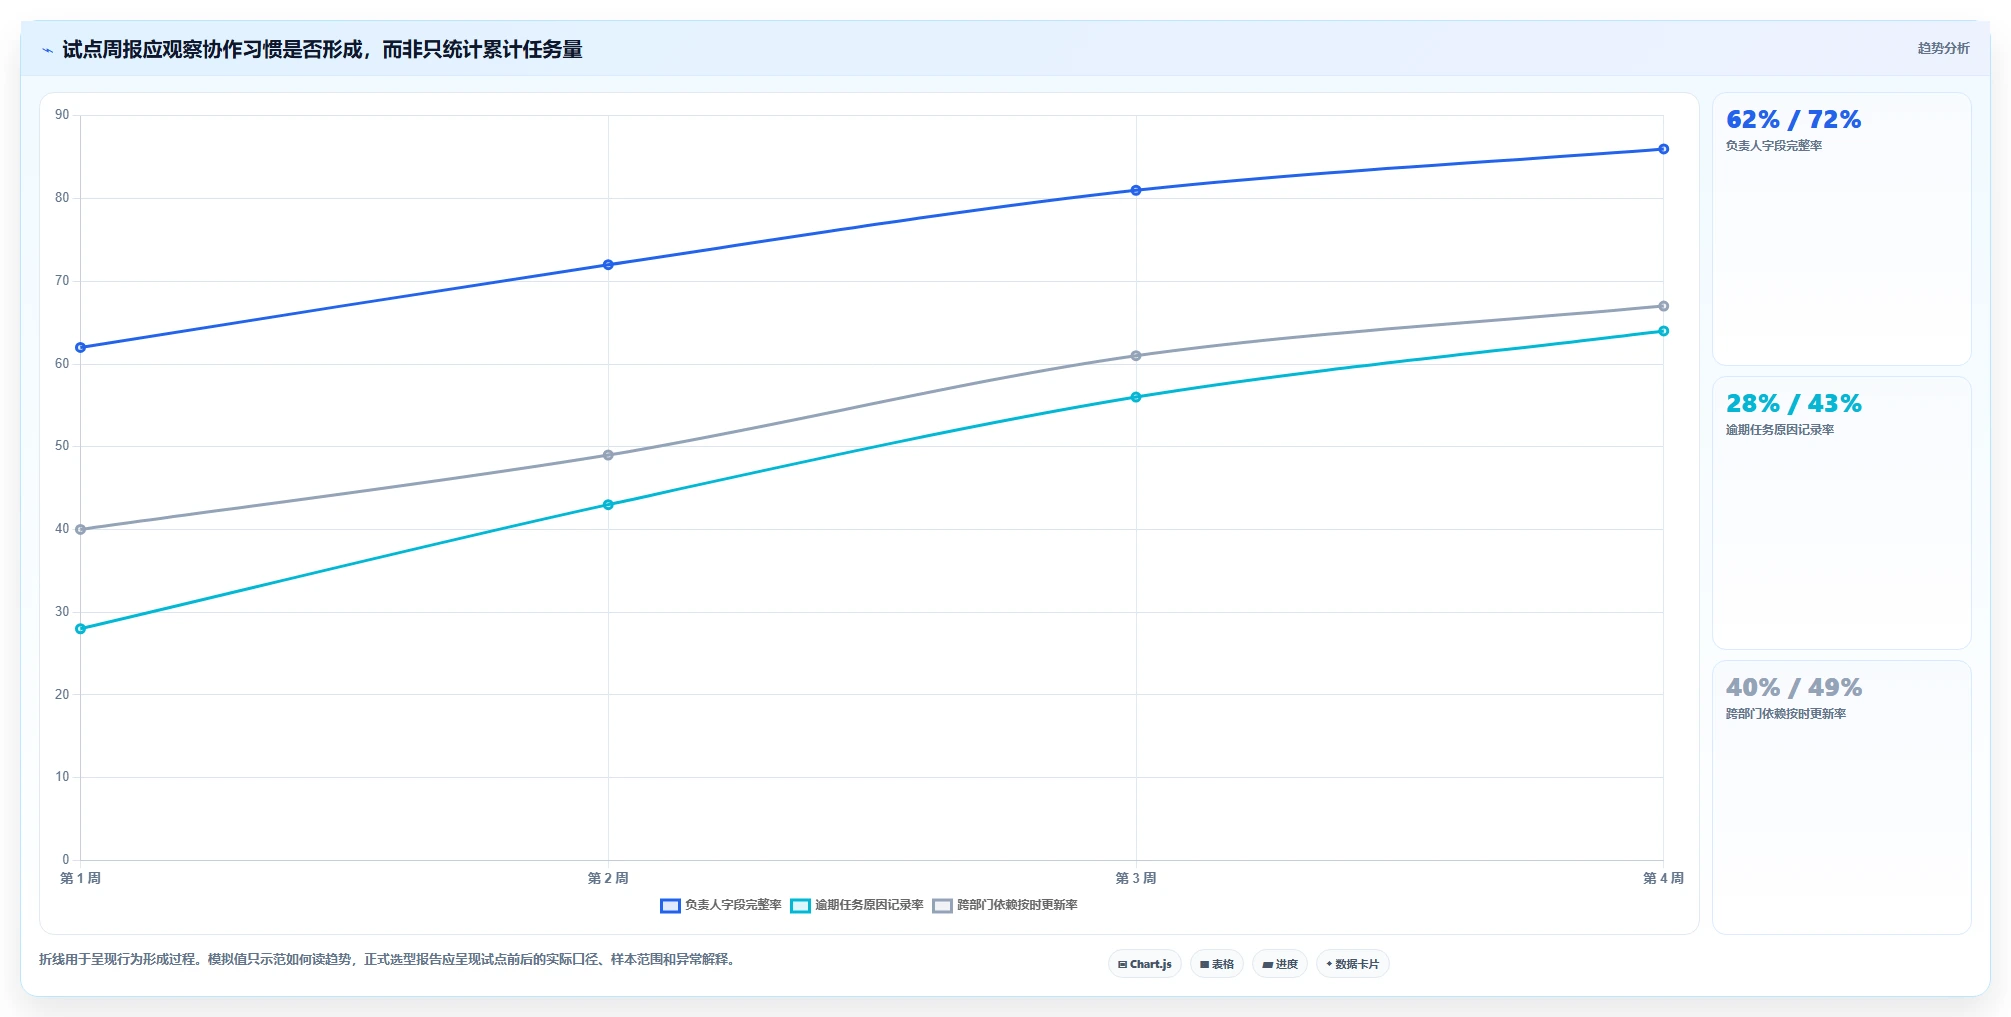Click the teal data point at 第 3 周
The width and height of the screenshot is (2011, 1017).
tap(1136, 397)
